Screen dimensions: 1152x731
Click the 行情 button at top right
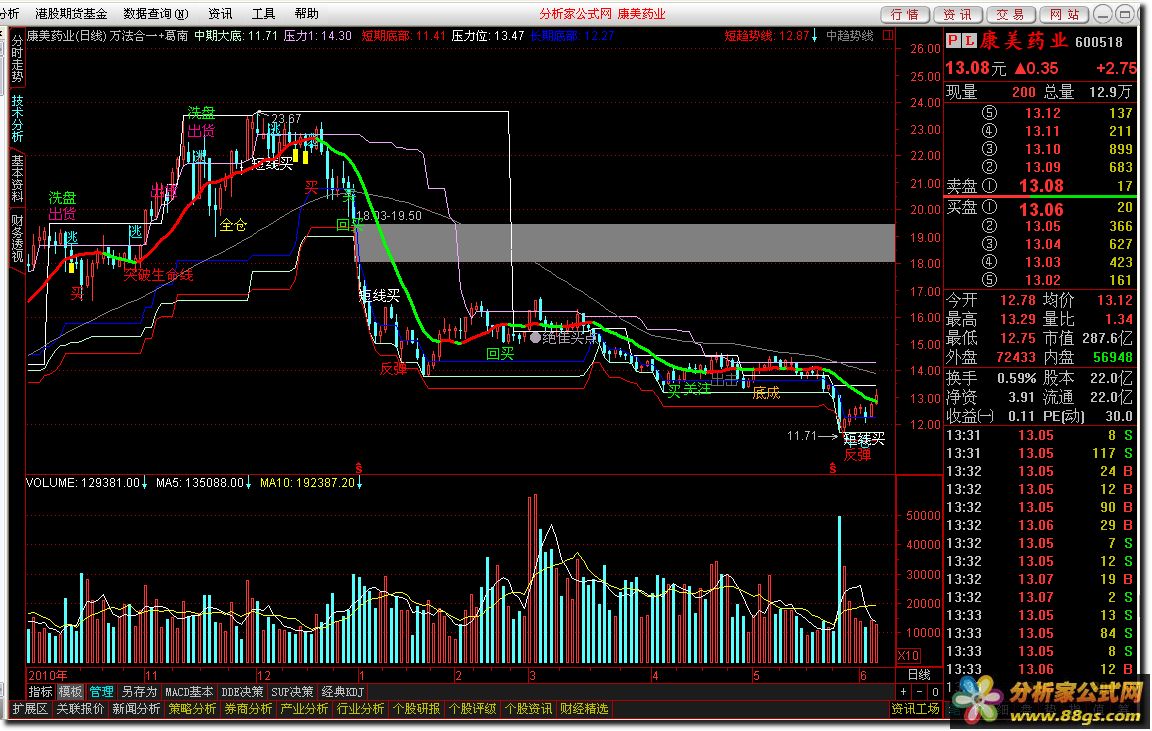point(905,14)
